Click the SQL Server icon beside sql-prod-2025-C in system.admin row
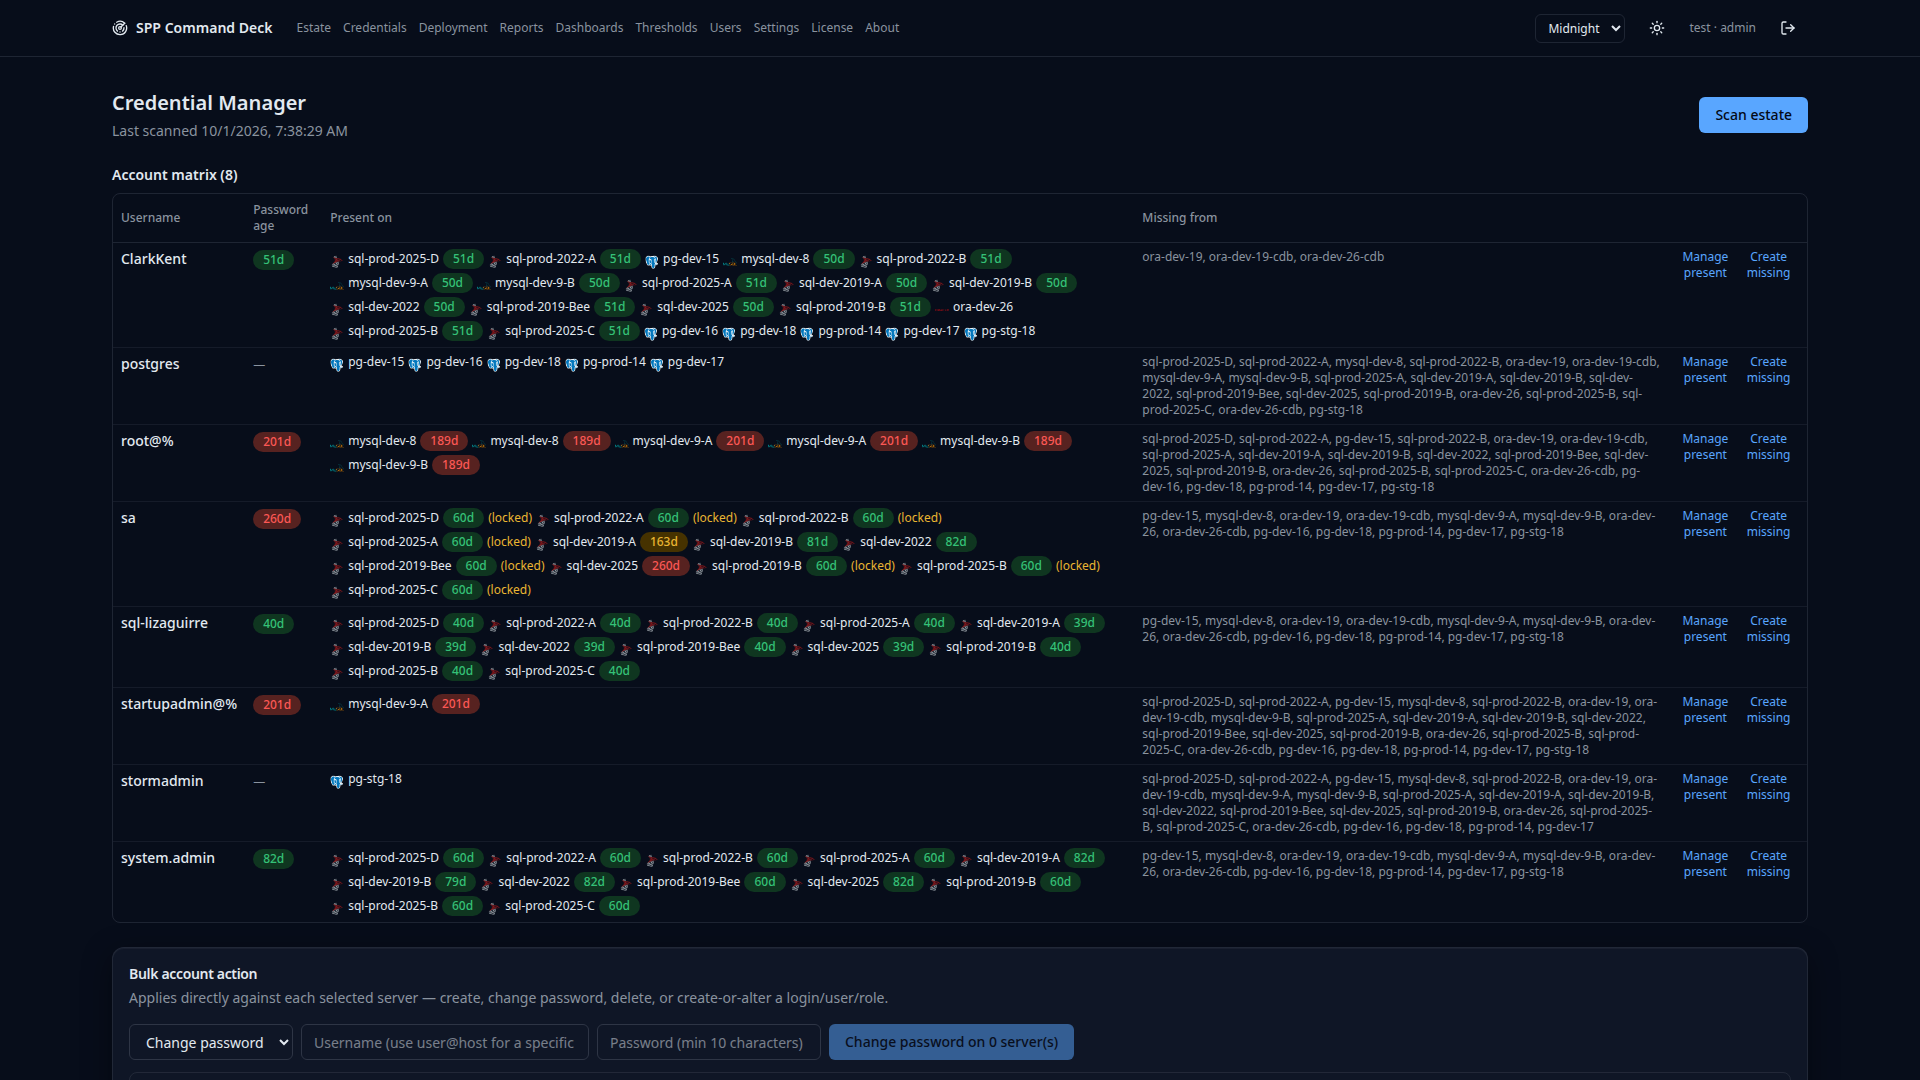The width and height of the screenshot is (1920, 1080). coord(494,907)
